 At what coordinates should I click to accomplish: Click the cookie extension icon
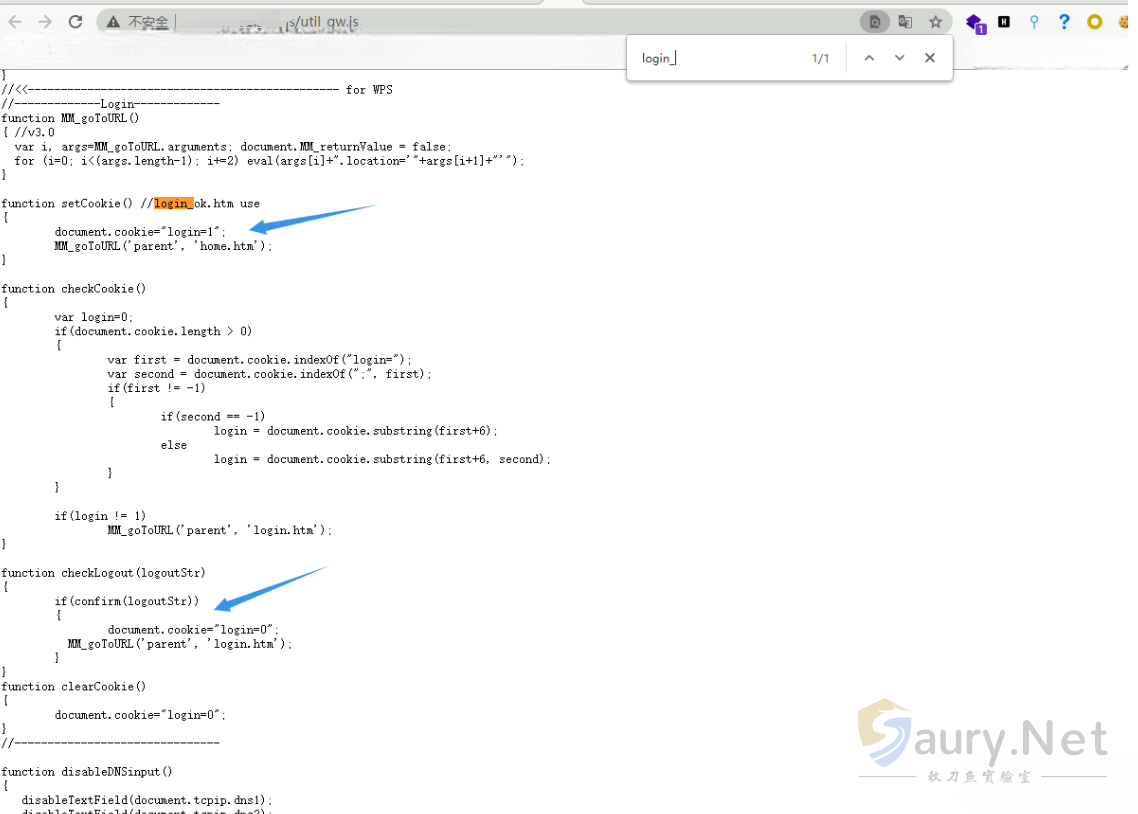pos(1125,22)
